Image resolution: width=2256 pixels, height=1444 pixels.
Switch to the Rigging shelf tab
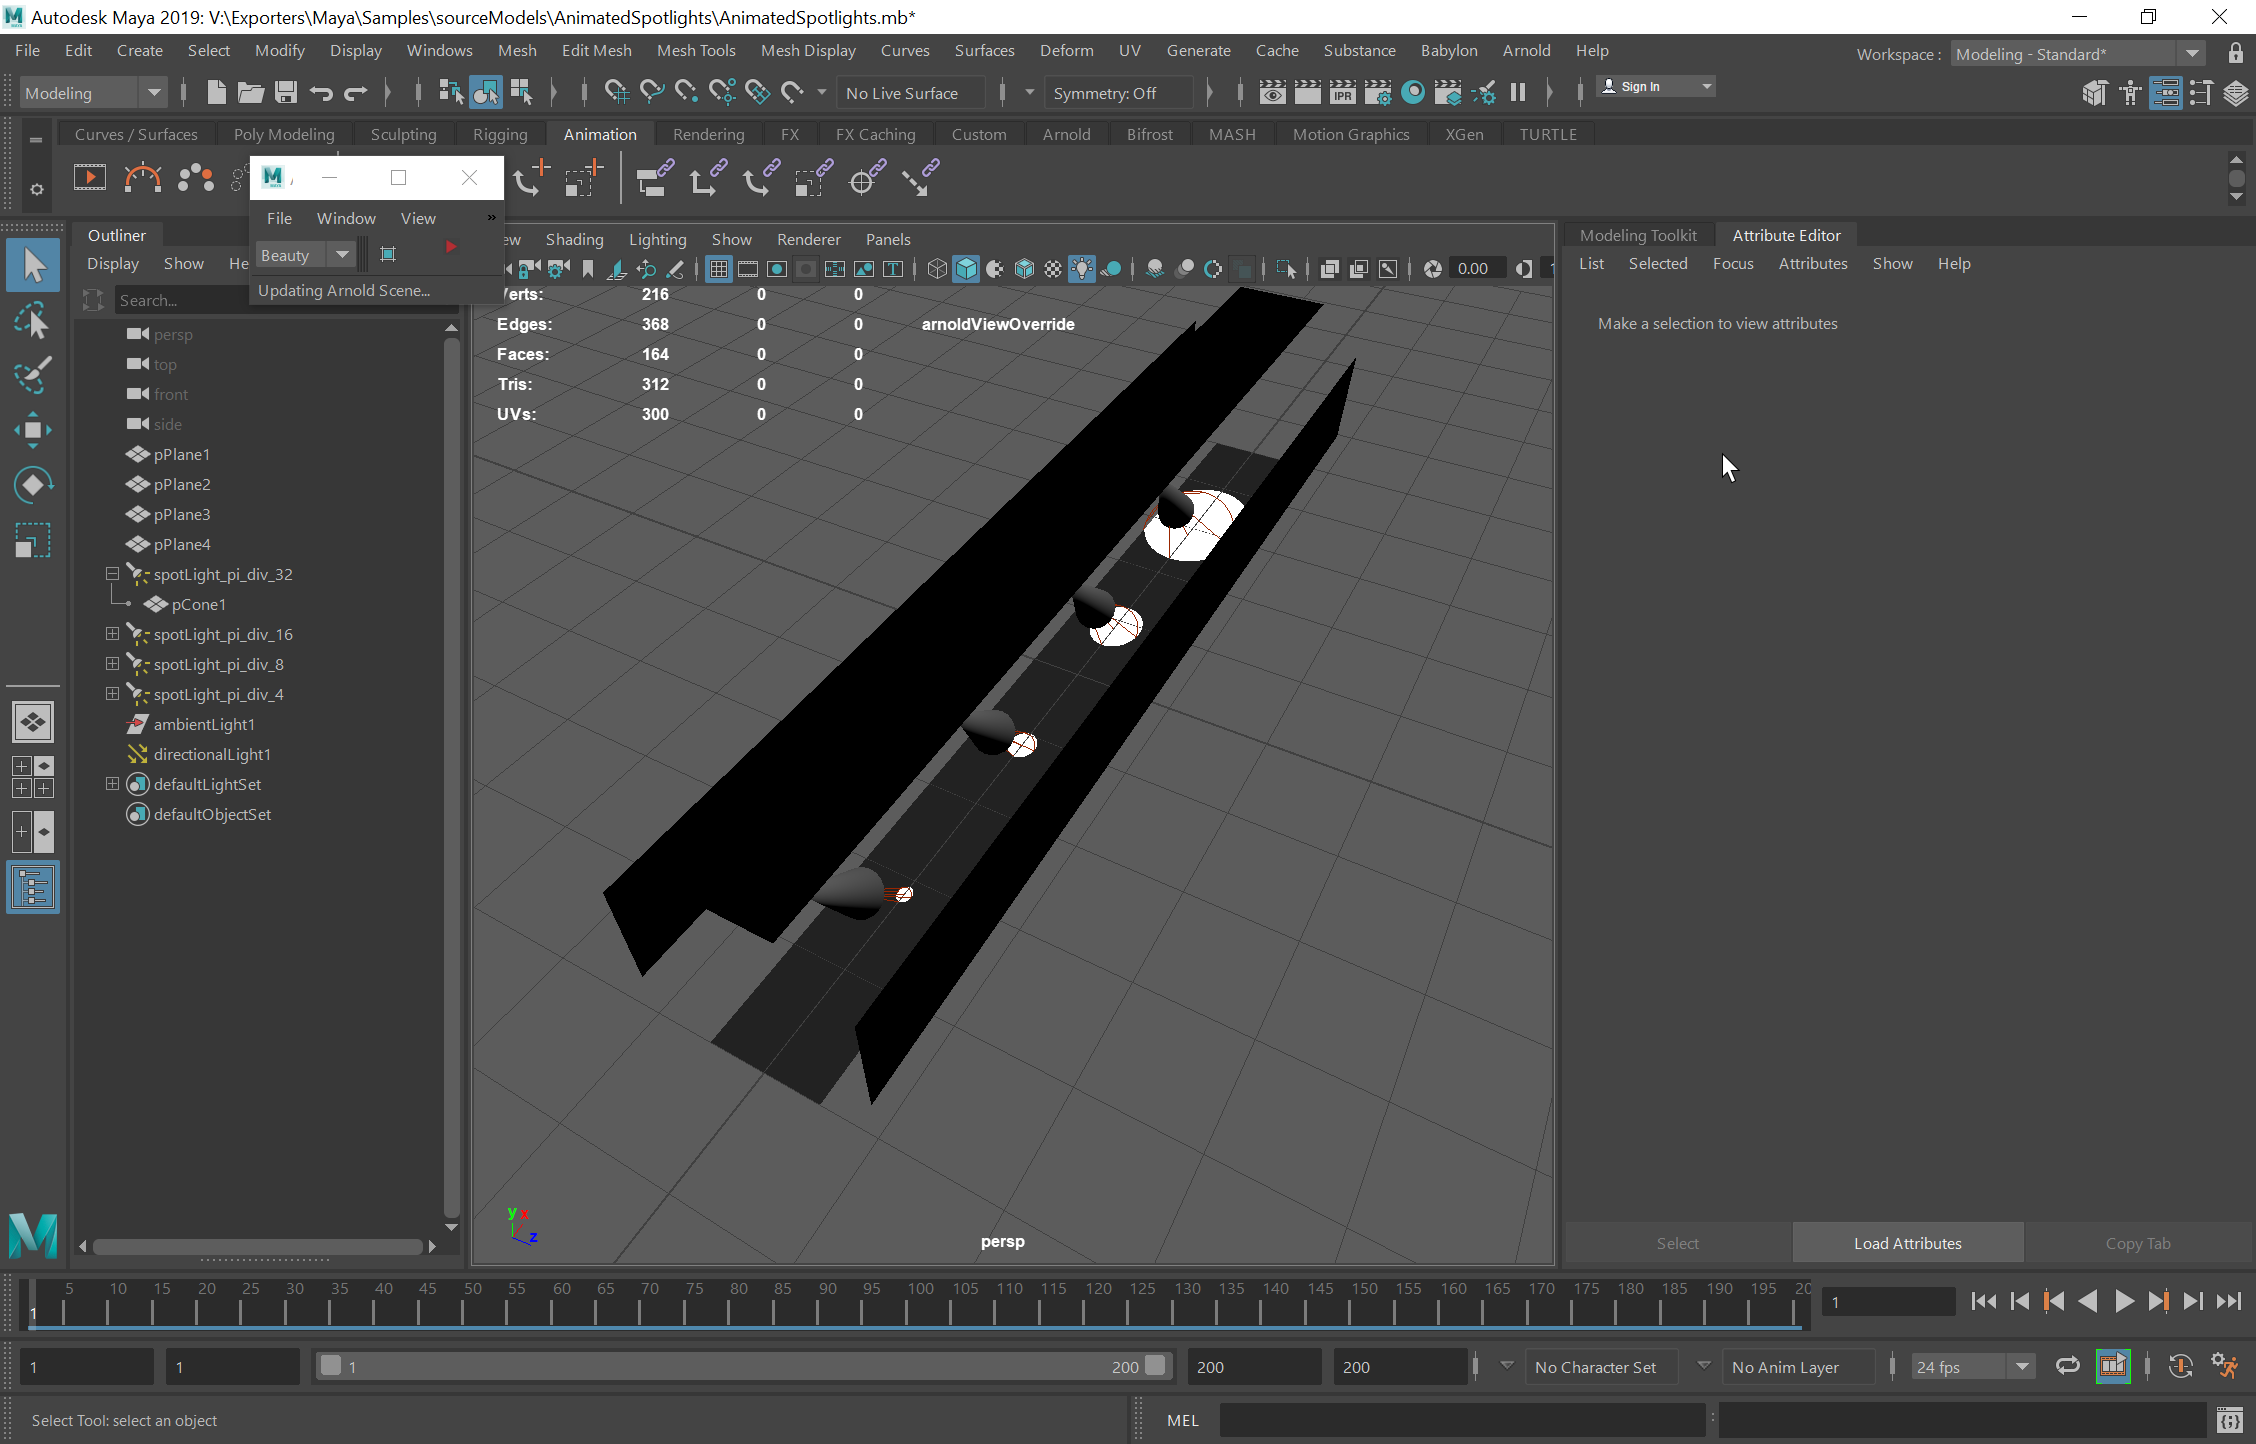(x=500, y=134)
